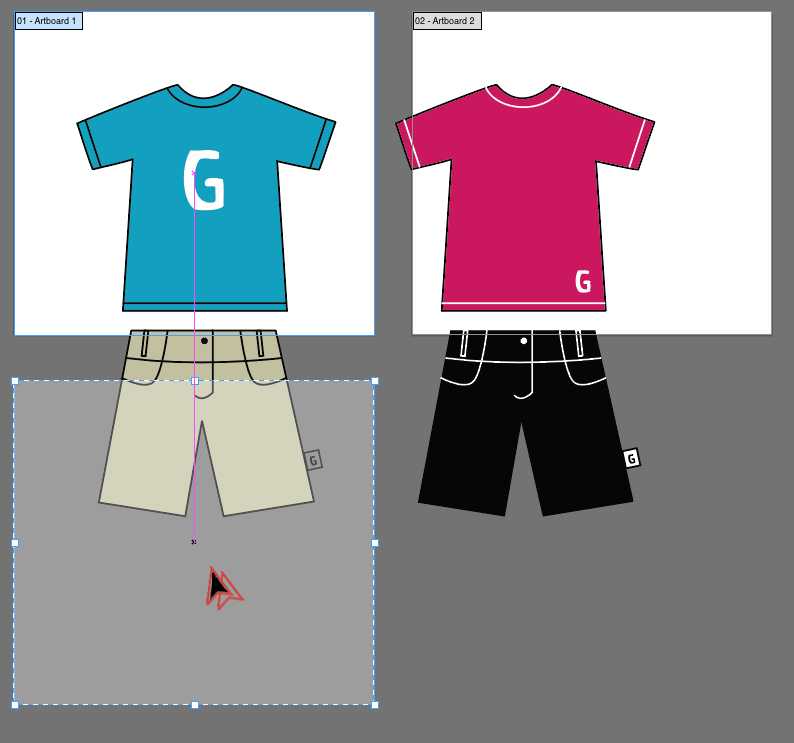Click the top-right selection handle
The image size is (794, 743).
375,381
